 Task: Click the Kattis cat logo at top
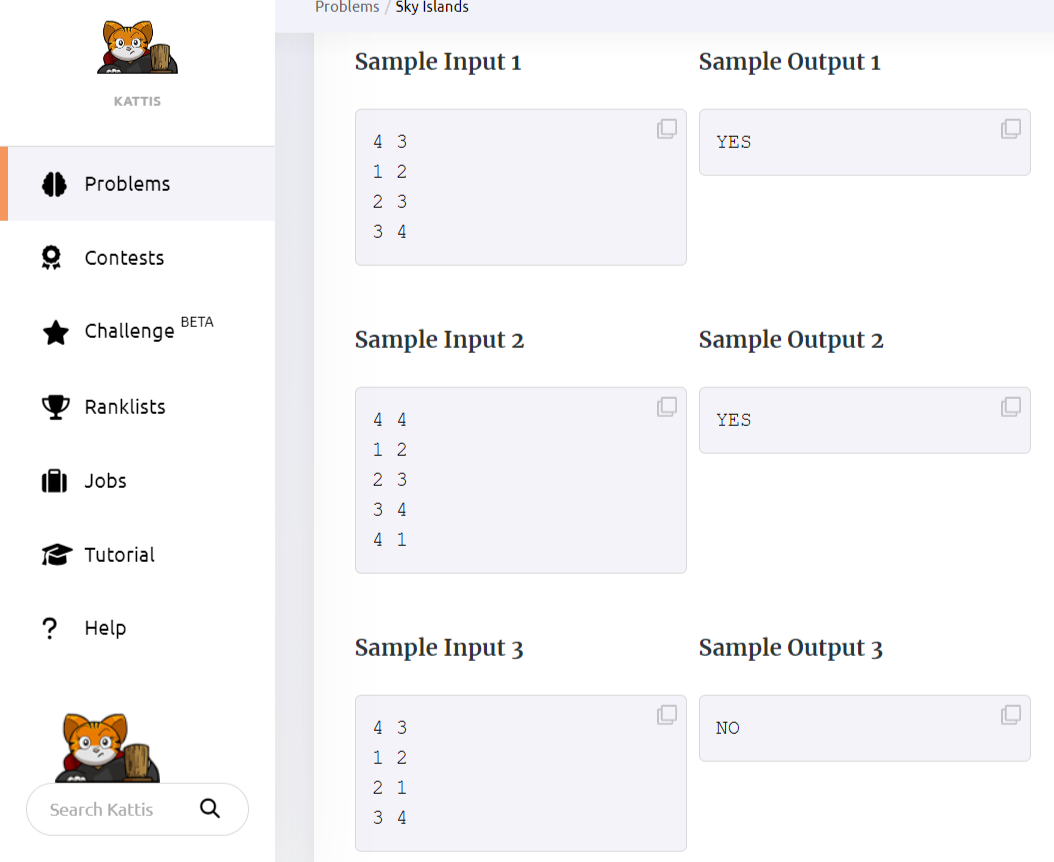137,47
